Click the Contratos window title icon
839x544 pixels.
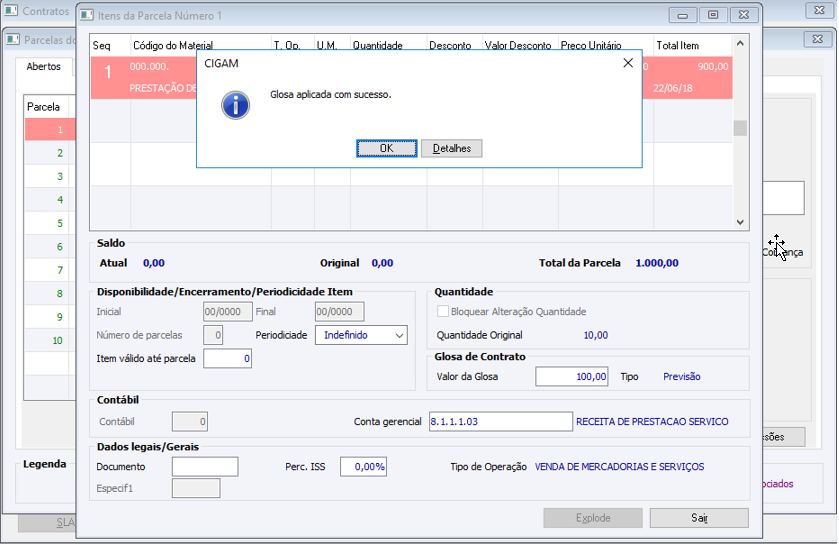point(11,11)
